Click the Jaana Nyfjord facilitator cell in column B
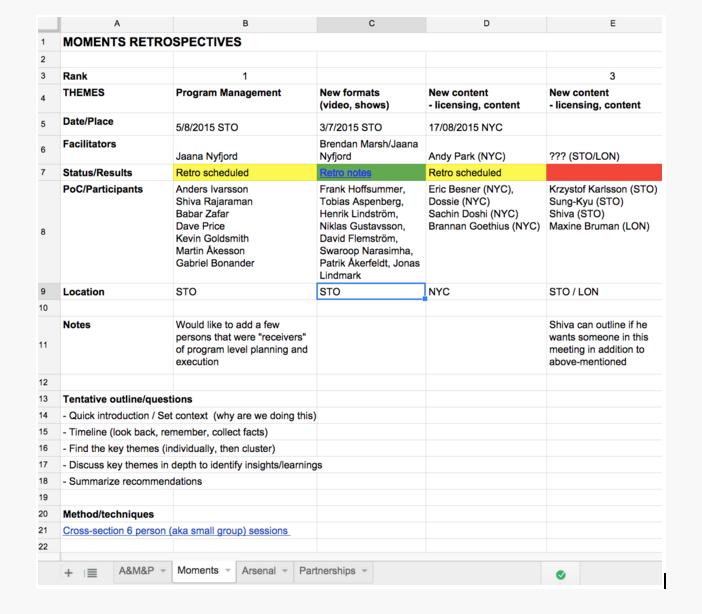 (x=245, y=150)
